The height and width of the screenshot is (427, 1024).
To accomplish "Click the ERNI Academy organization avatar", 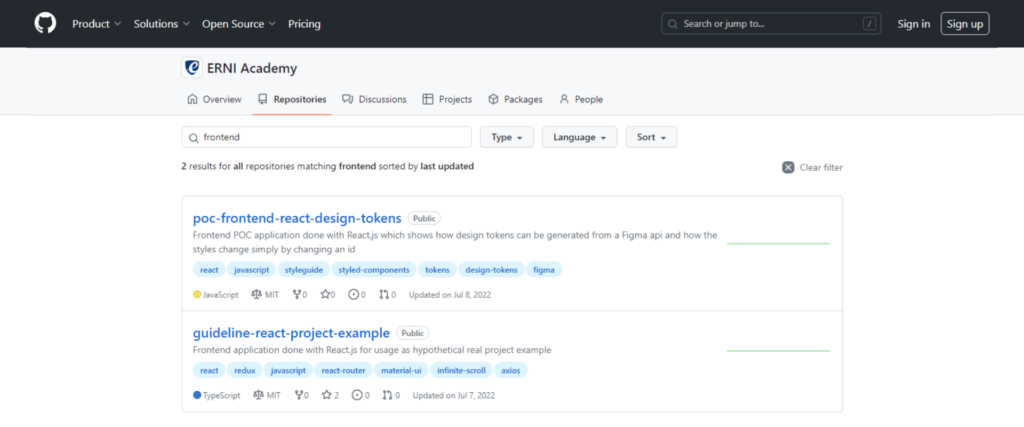I will [x=191, y=68].
